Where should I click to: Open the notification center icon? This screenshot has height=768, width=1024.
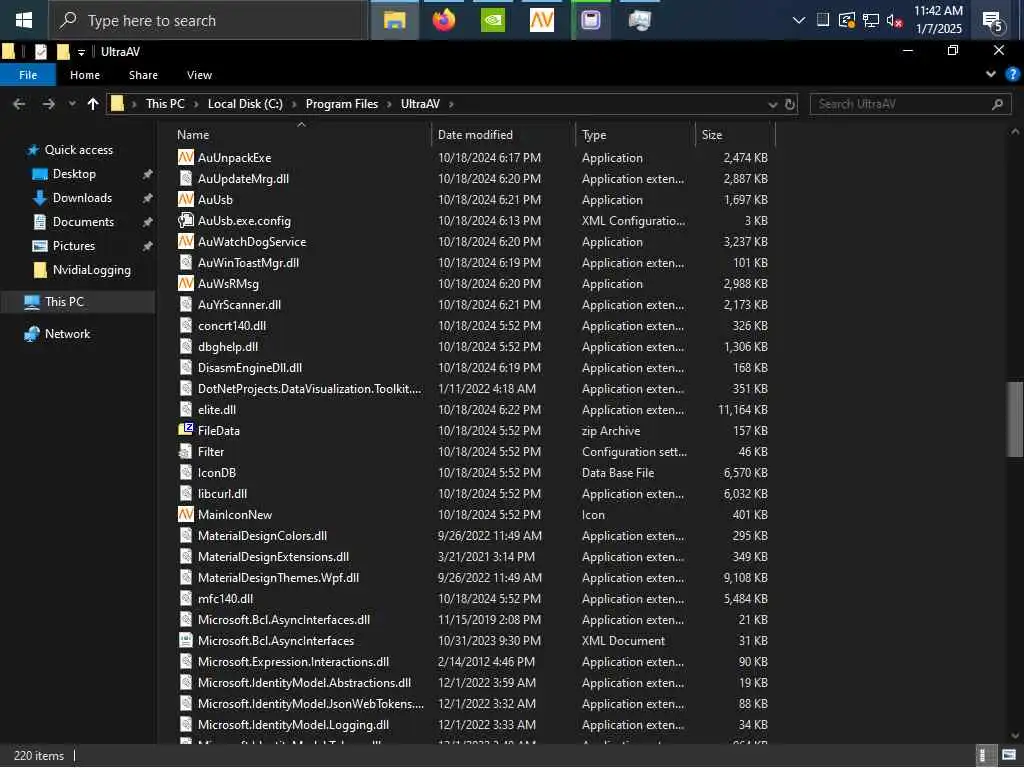point(992,21)
